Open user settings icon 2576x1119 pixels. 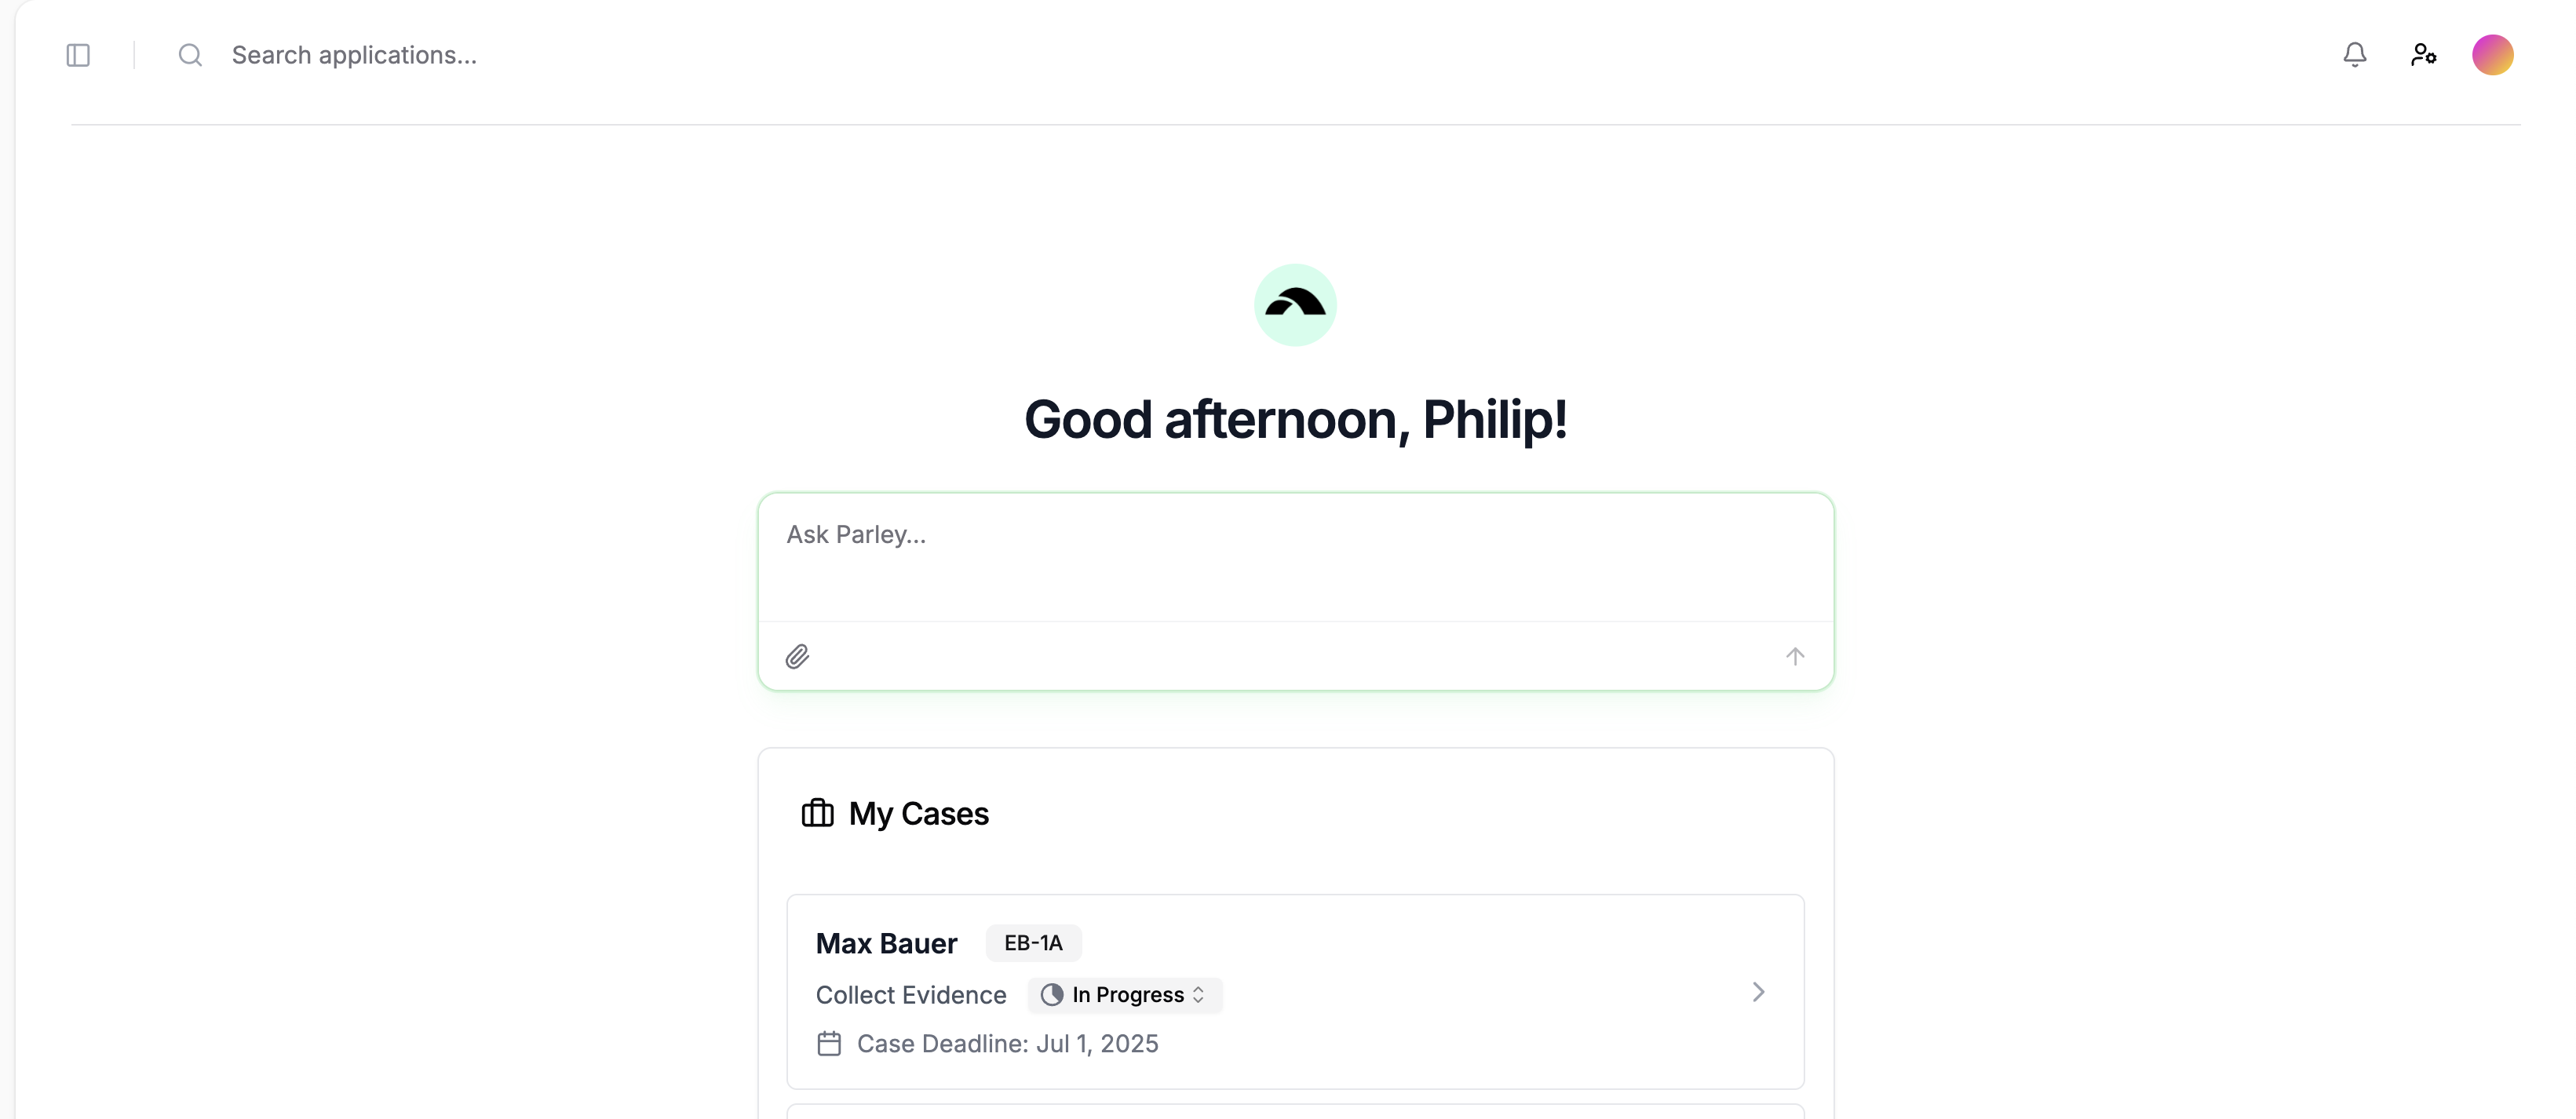[2423, 55]
